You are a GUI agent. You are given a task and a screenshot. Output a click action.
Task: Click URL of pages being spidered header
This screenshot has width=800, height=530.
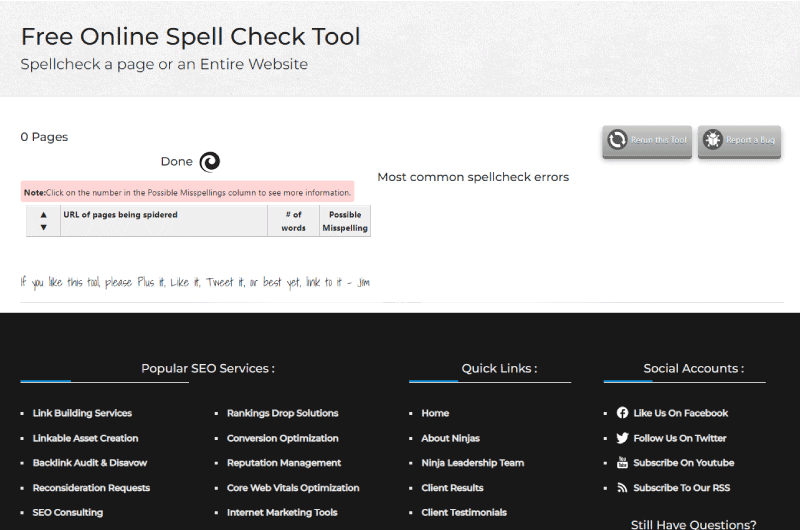click(121, 215)
